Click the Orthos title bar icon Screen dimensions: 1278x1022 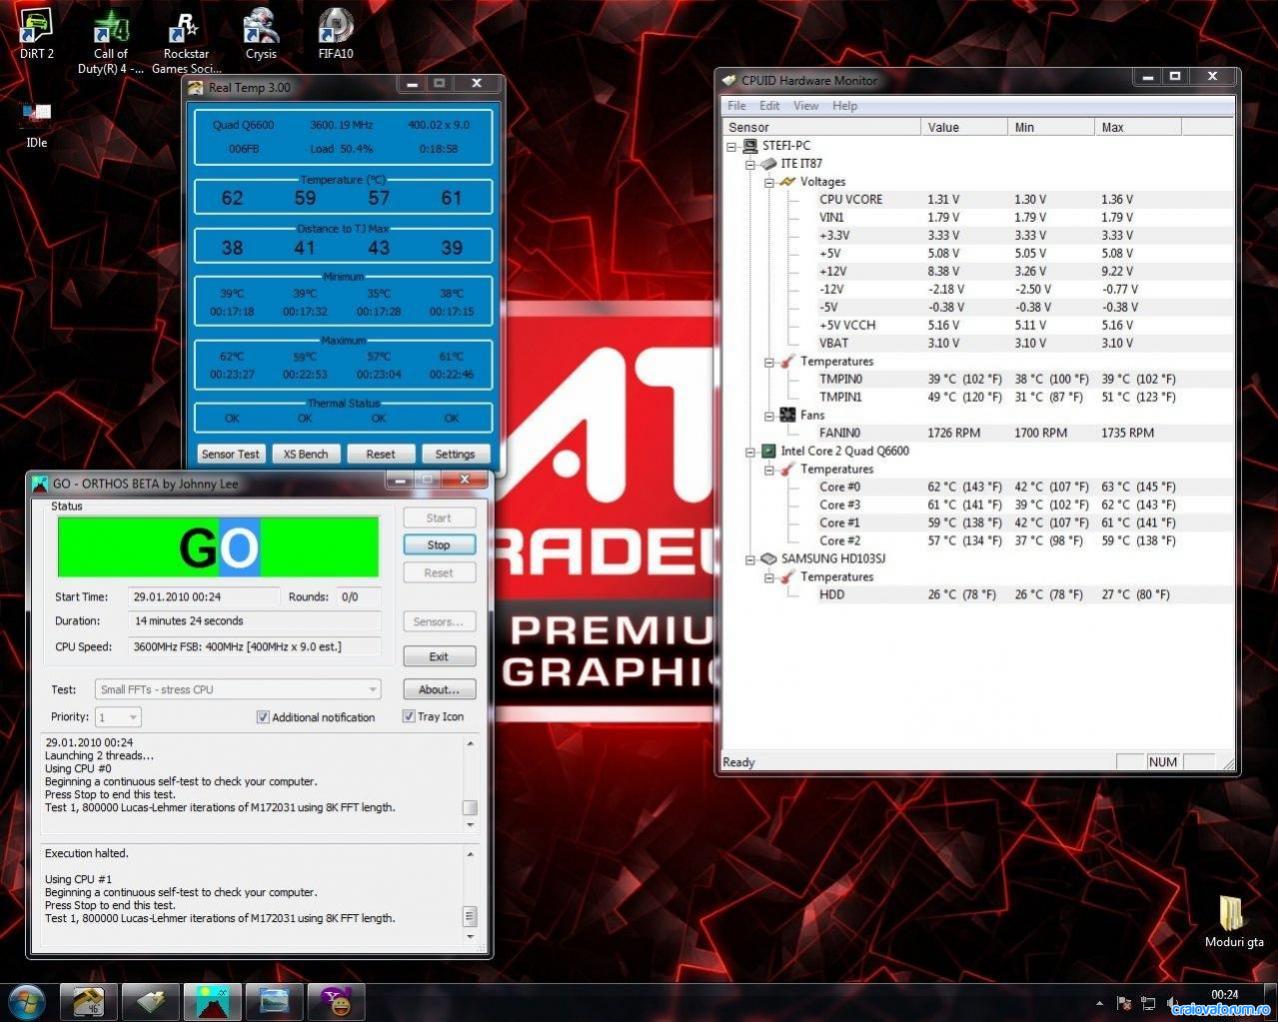tap(40, 483)
